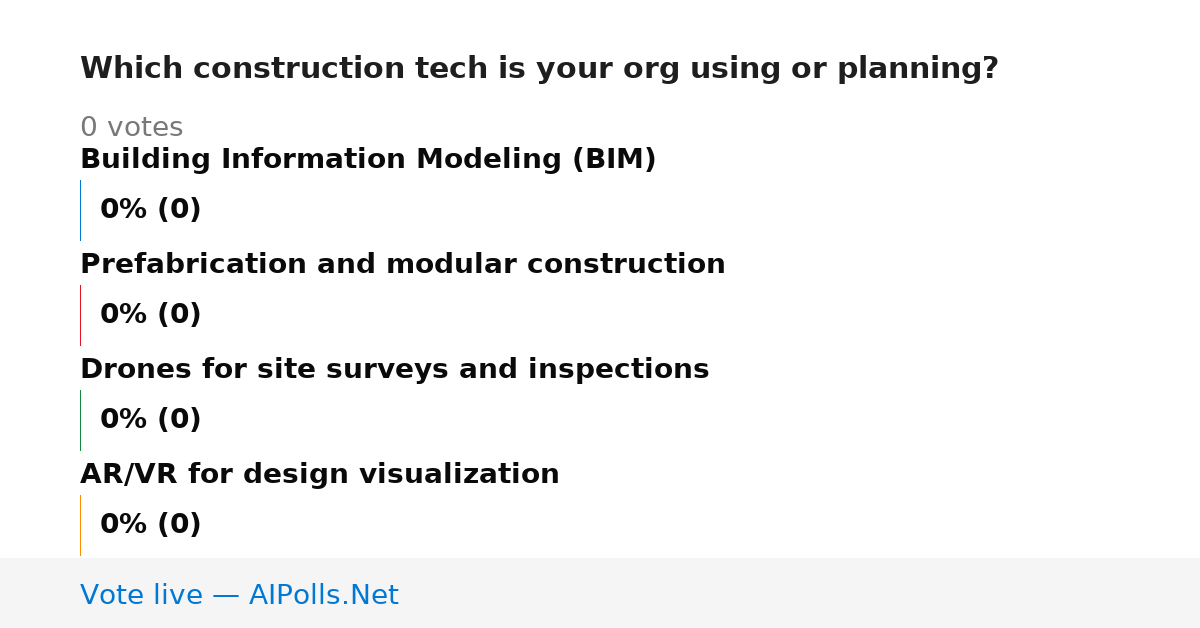Select Prefabrication and modular construction option
The image size is (1200, 628).
pos(402,265)
